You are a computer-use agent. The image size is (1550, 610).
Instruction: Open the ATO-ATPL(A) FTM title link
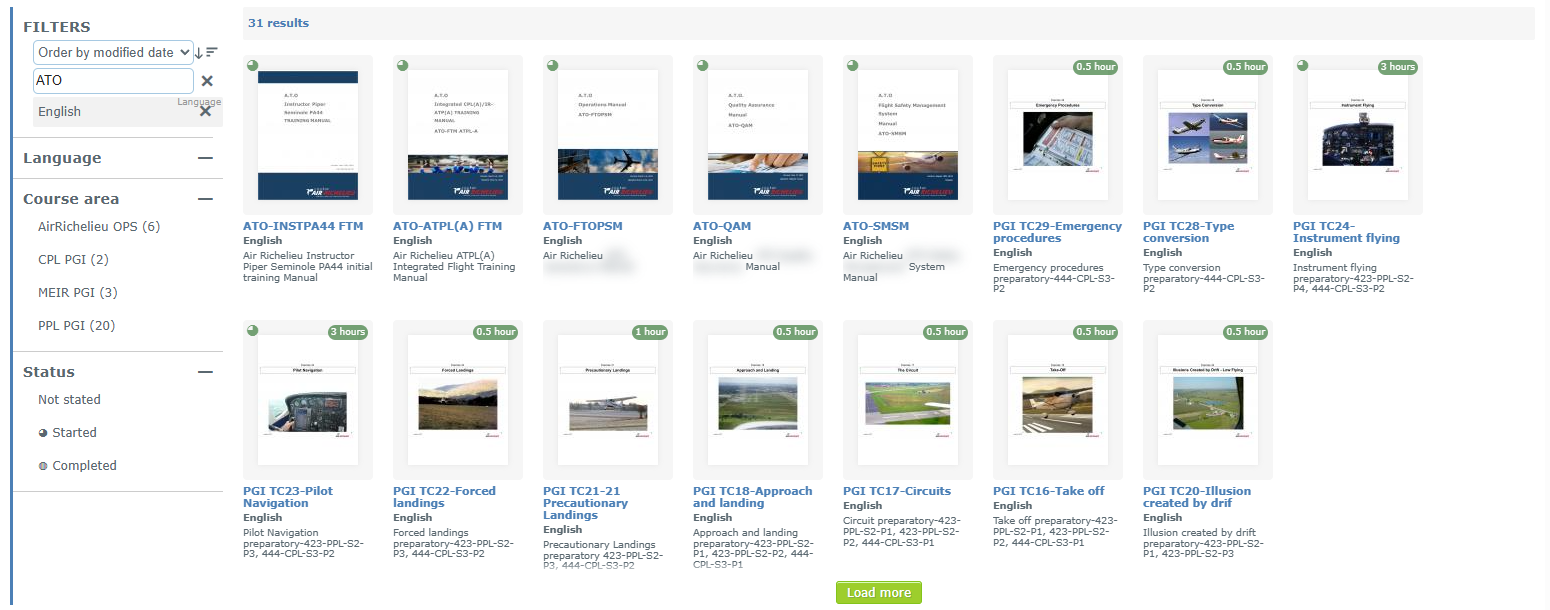coord(448,226)
